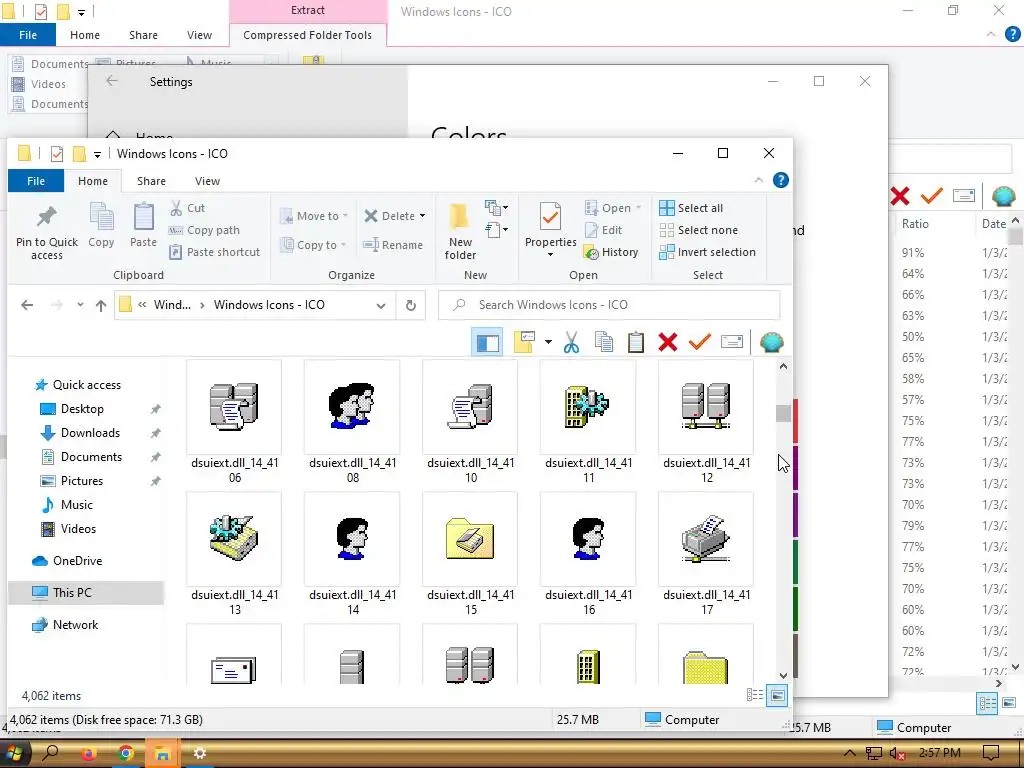Open the Delete dropdown arrow

[x=423, y=216]
